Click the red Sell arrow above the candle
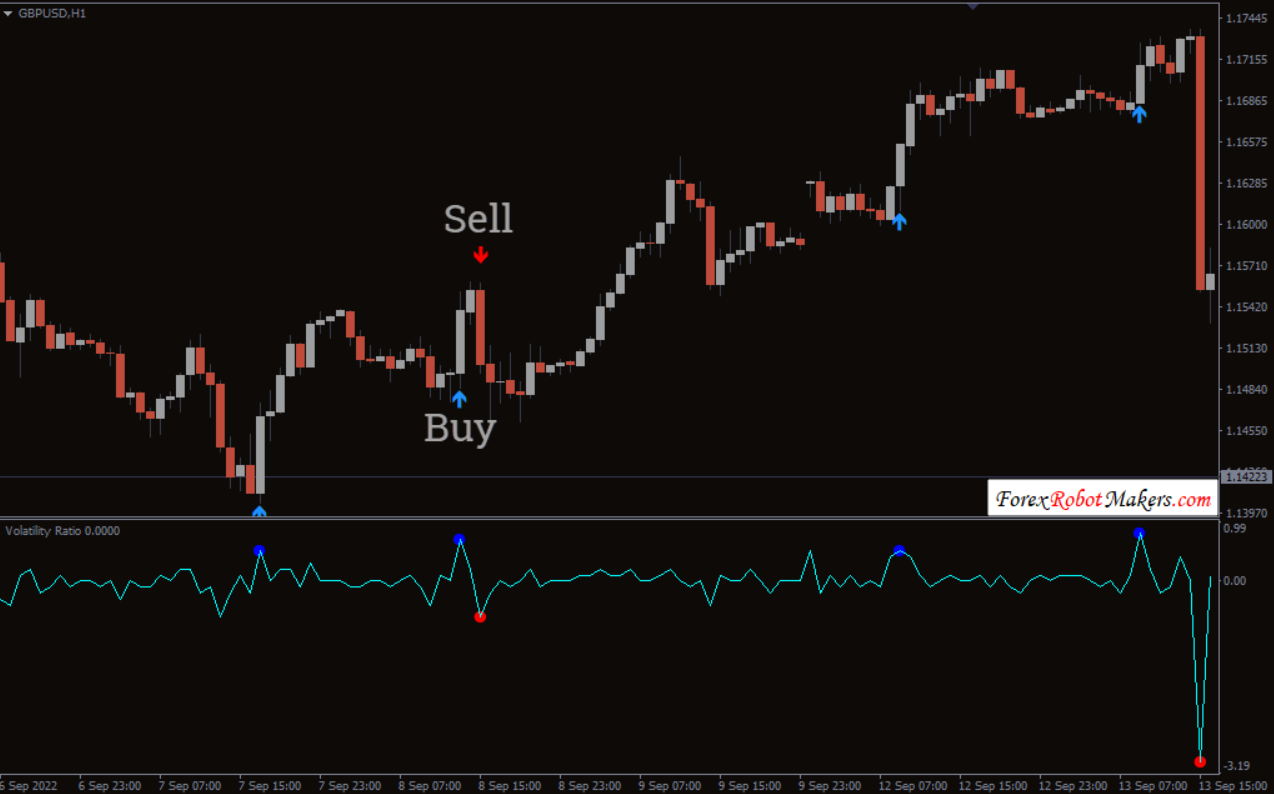Screen dimensions: 1274x794 481,254
